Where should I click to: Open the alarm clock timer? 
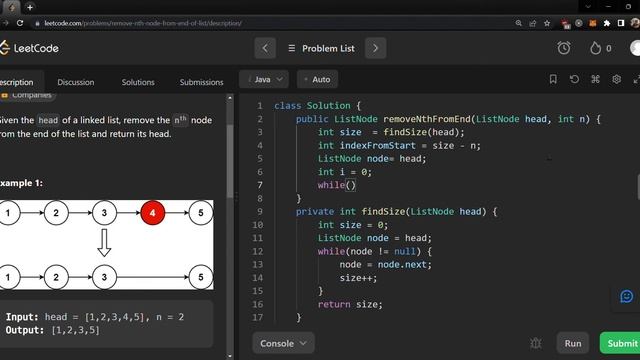564,48
